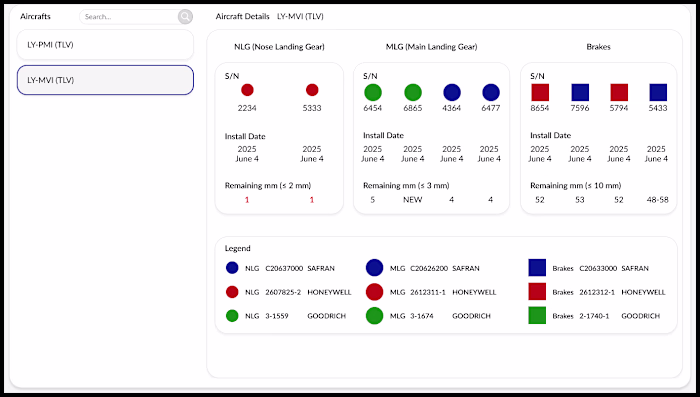Click red brake square above 8654
The image size is (700, 397).
click(x=540, y=92)
